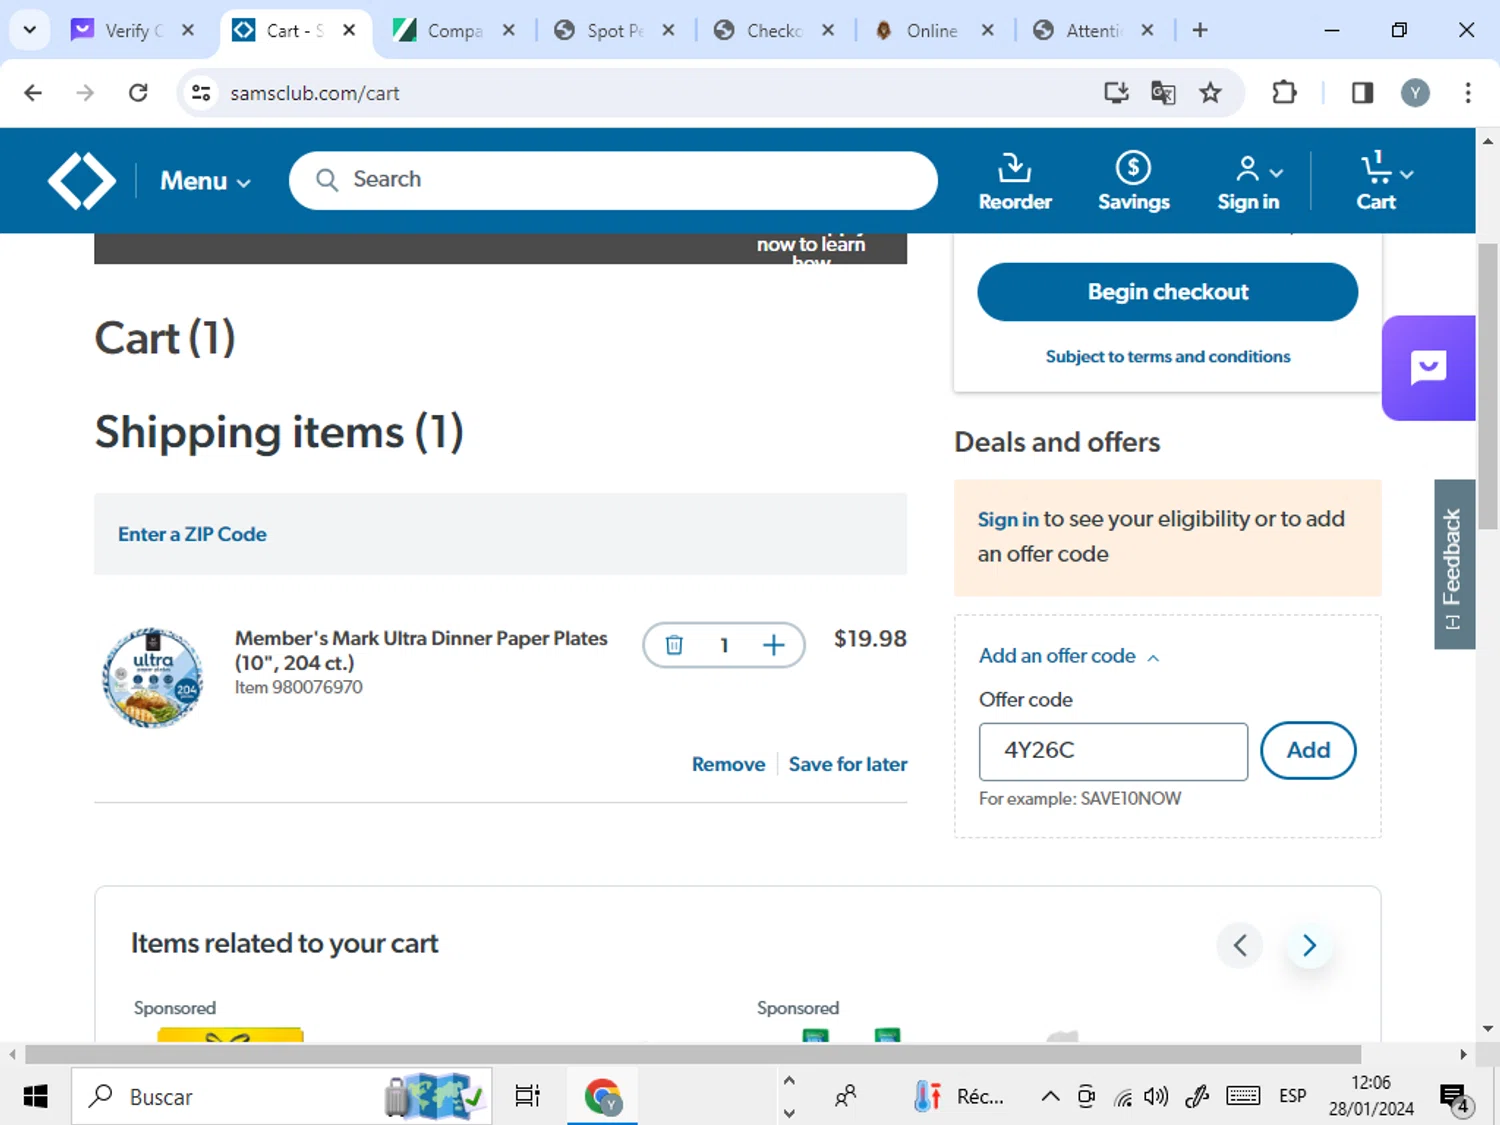
Task: Open a new tab with plus button
Action: tap(1200, 30)
